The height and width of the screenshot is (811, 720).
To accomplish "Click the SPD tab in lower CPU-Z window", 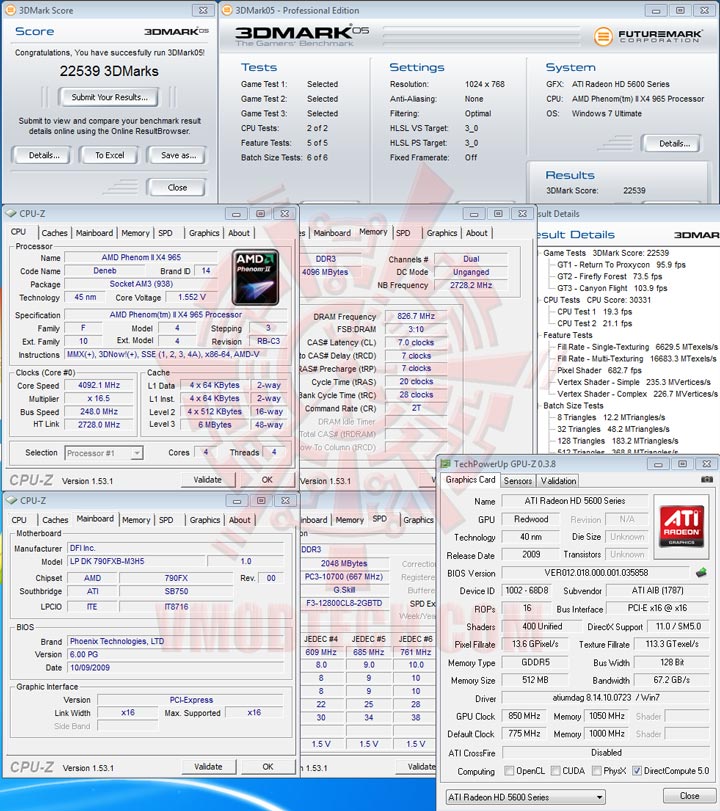I will pos(380,518).
